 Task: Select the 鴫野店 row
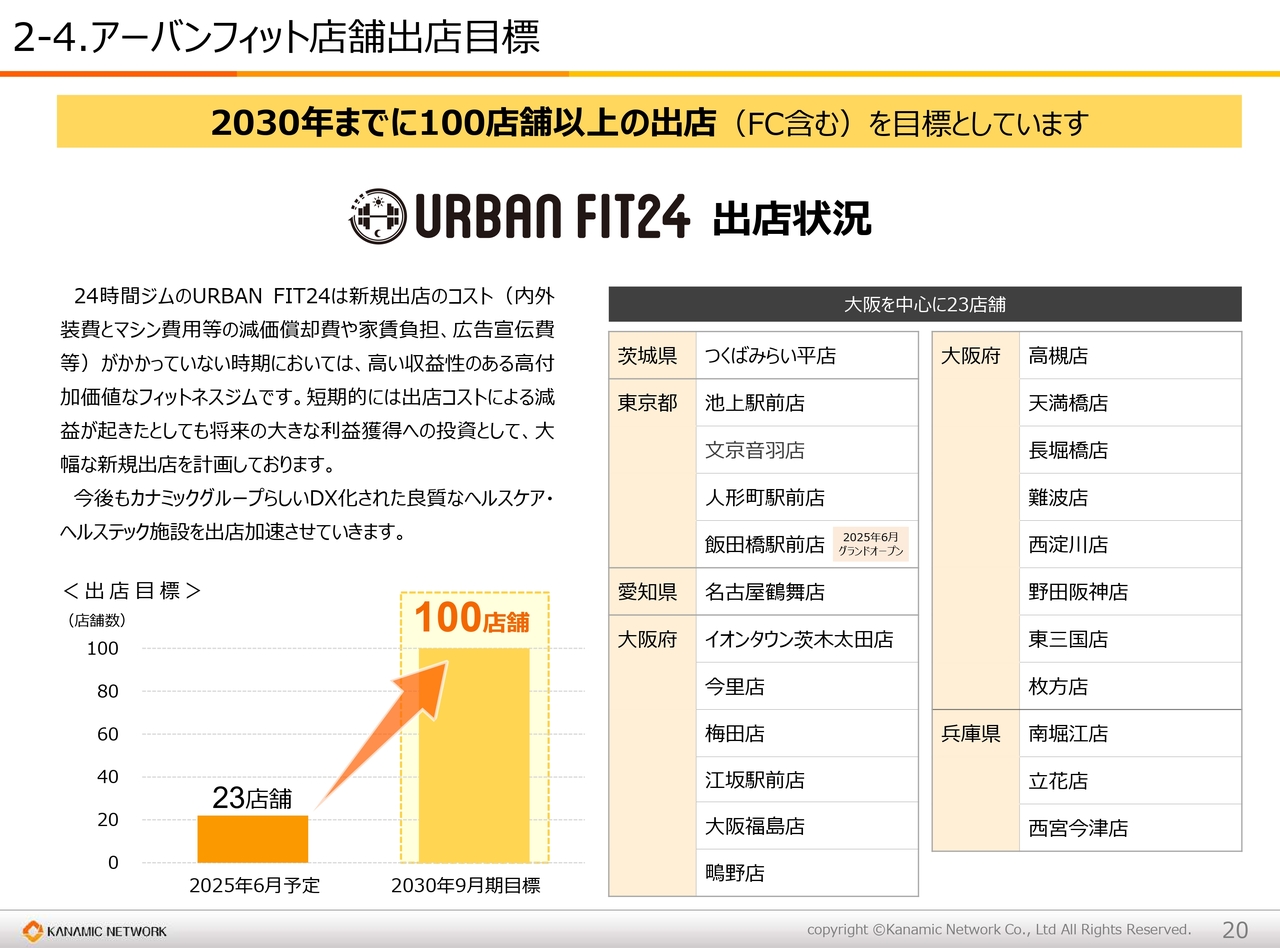point(807,873)
